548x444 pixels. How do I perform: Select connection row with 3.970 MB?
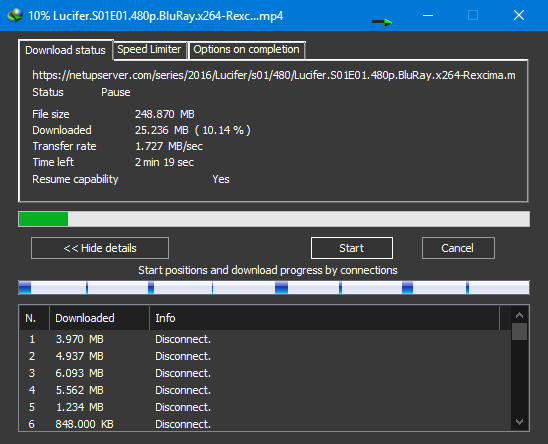[265, 339]
